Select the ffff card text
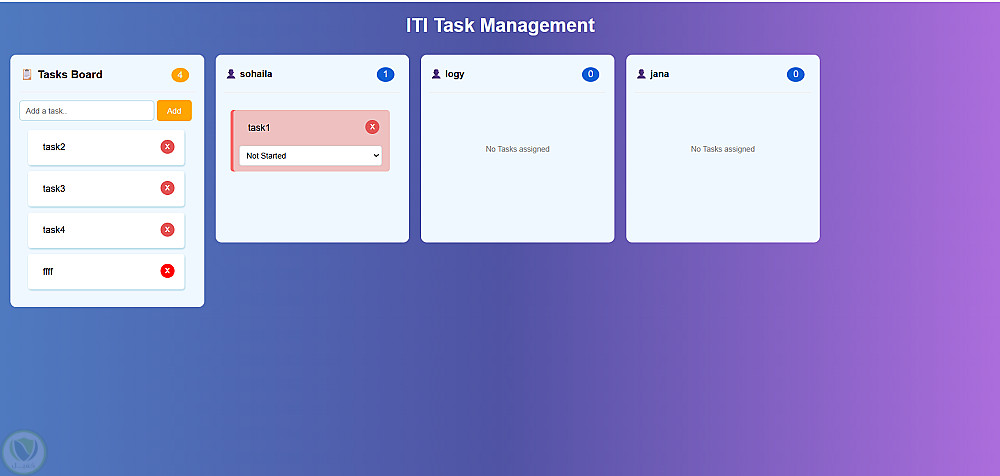The image size is (1000, 476). coord(48,272)
